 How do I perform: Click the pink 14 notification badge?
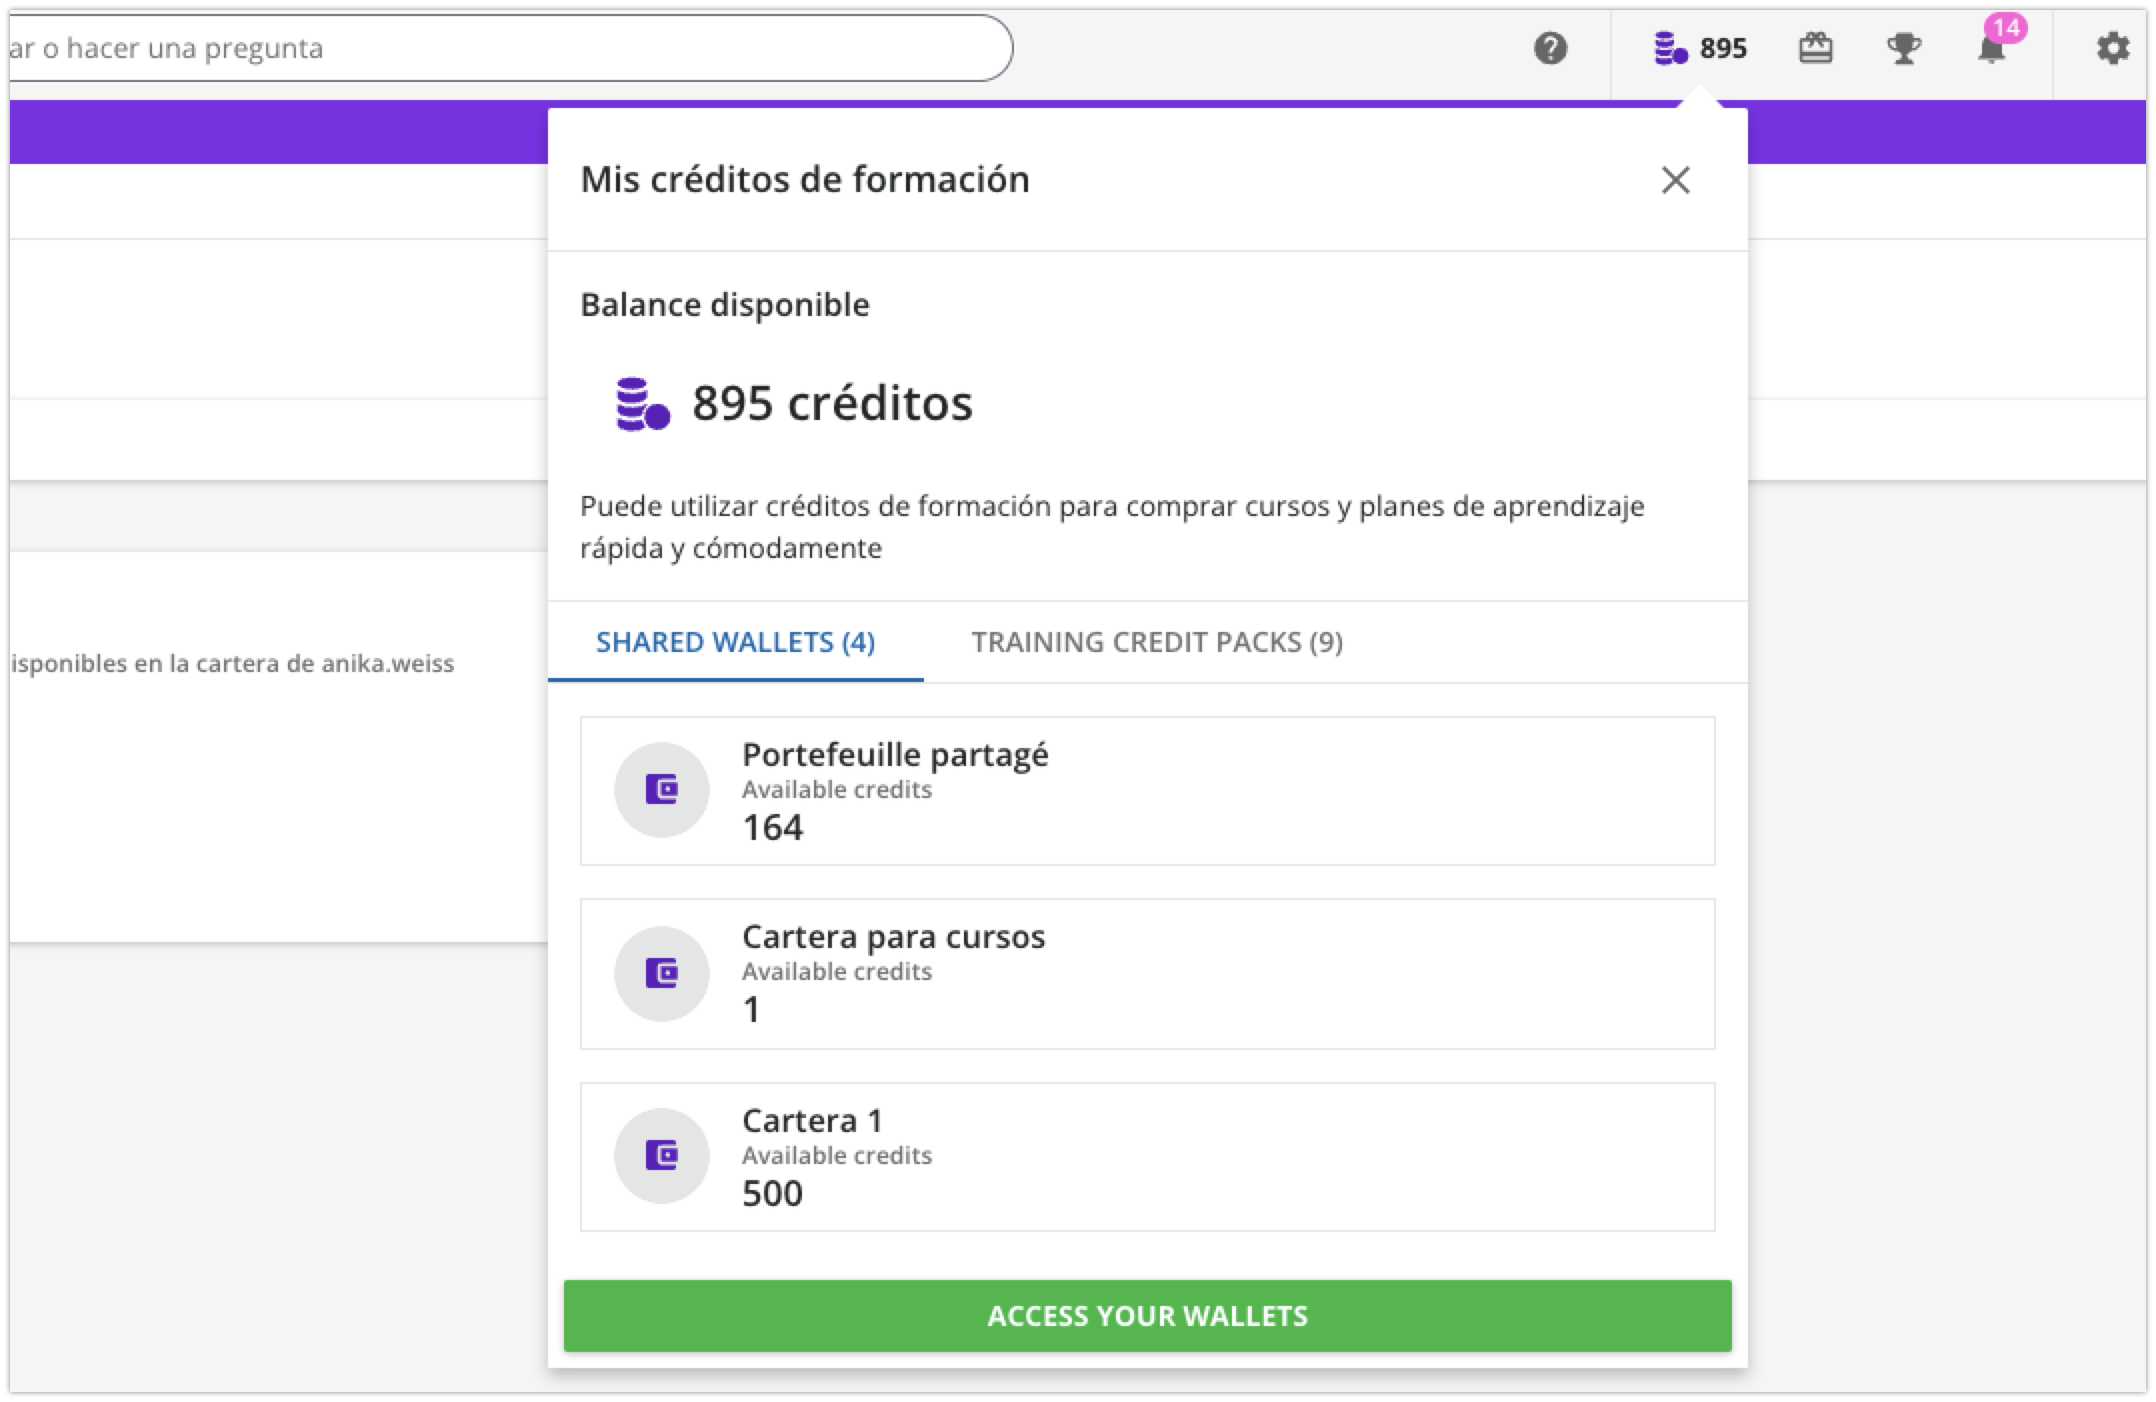(x=2006, y=27)
